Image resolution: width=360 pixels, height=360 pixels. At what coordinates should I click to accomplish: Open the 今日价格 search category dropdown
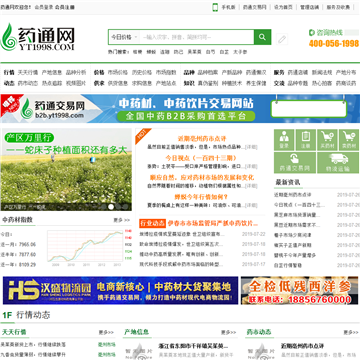pyautogui.click(x=124, y=37)
